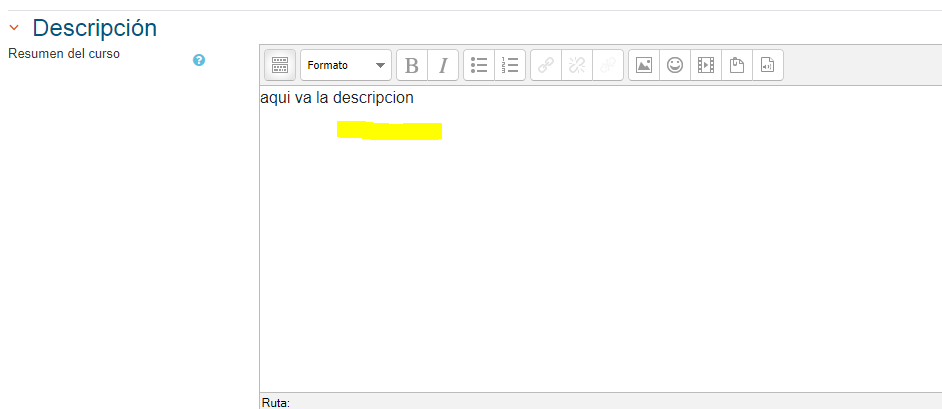Insert an emoticon smiley
942x409 pixels.
point(675,65)
